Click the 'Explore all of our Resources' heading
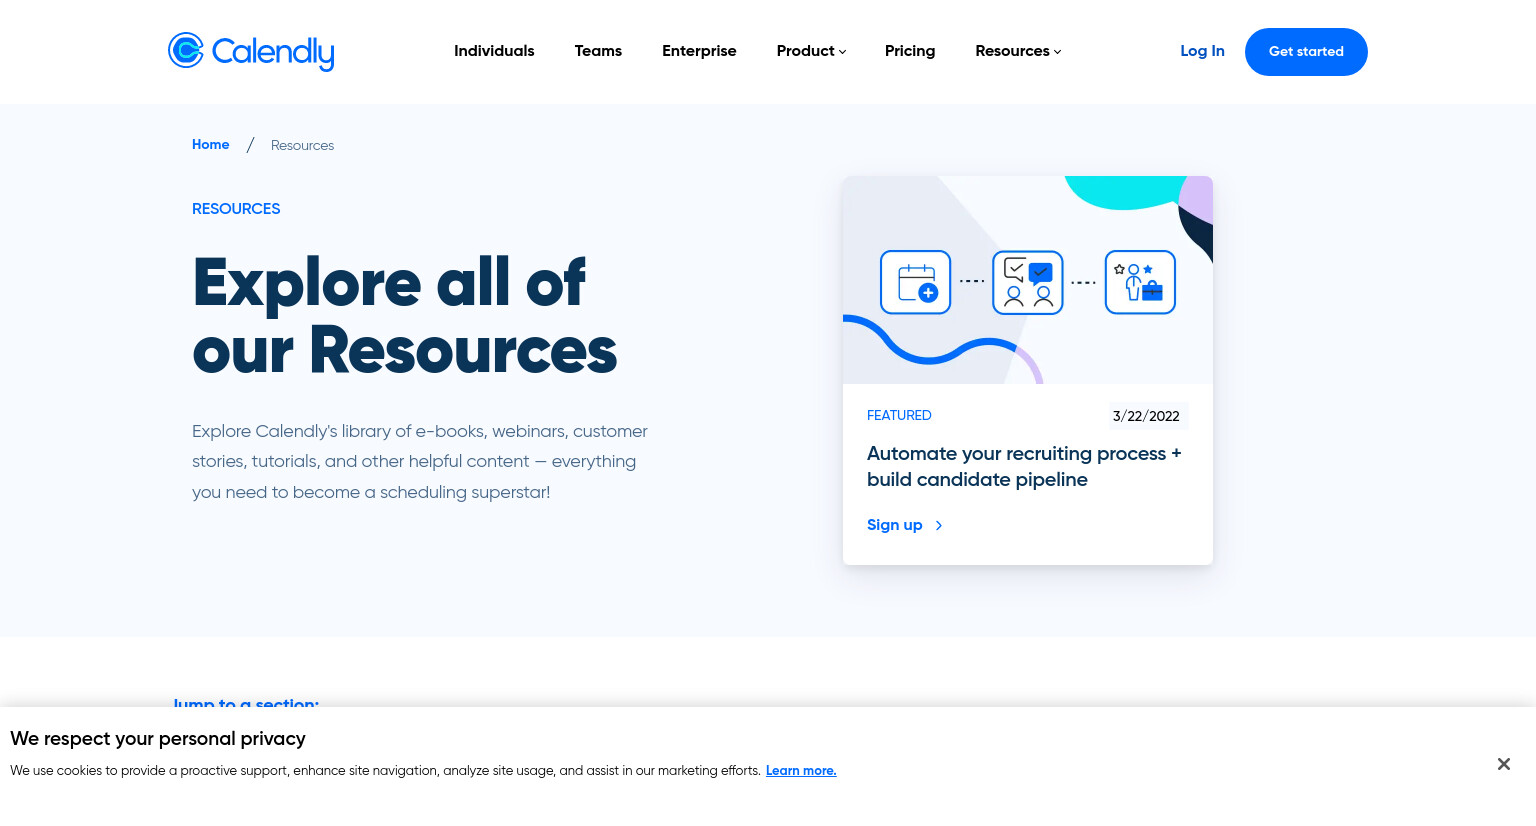1536x826 pixels. coord(405,316)
